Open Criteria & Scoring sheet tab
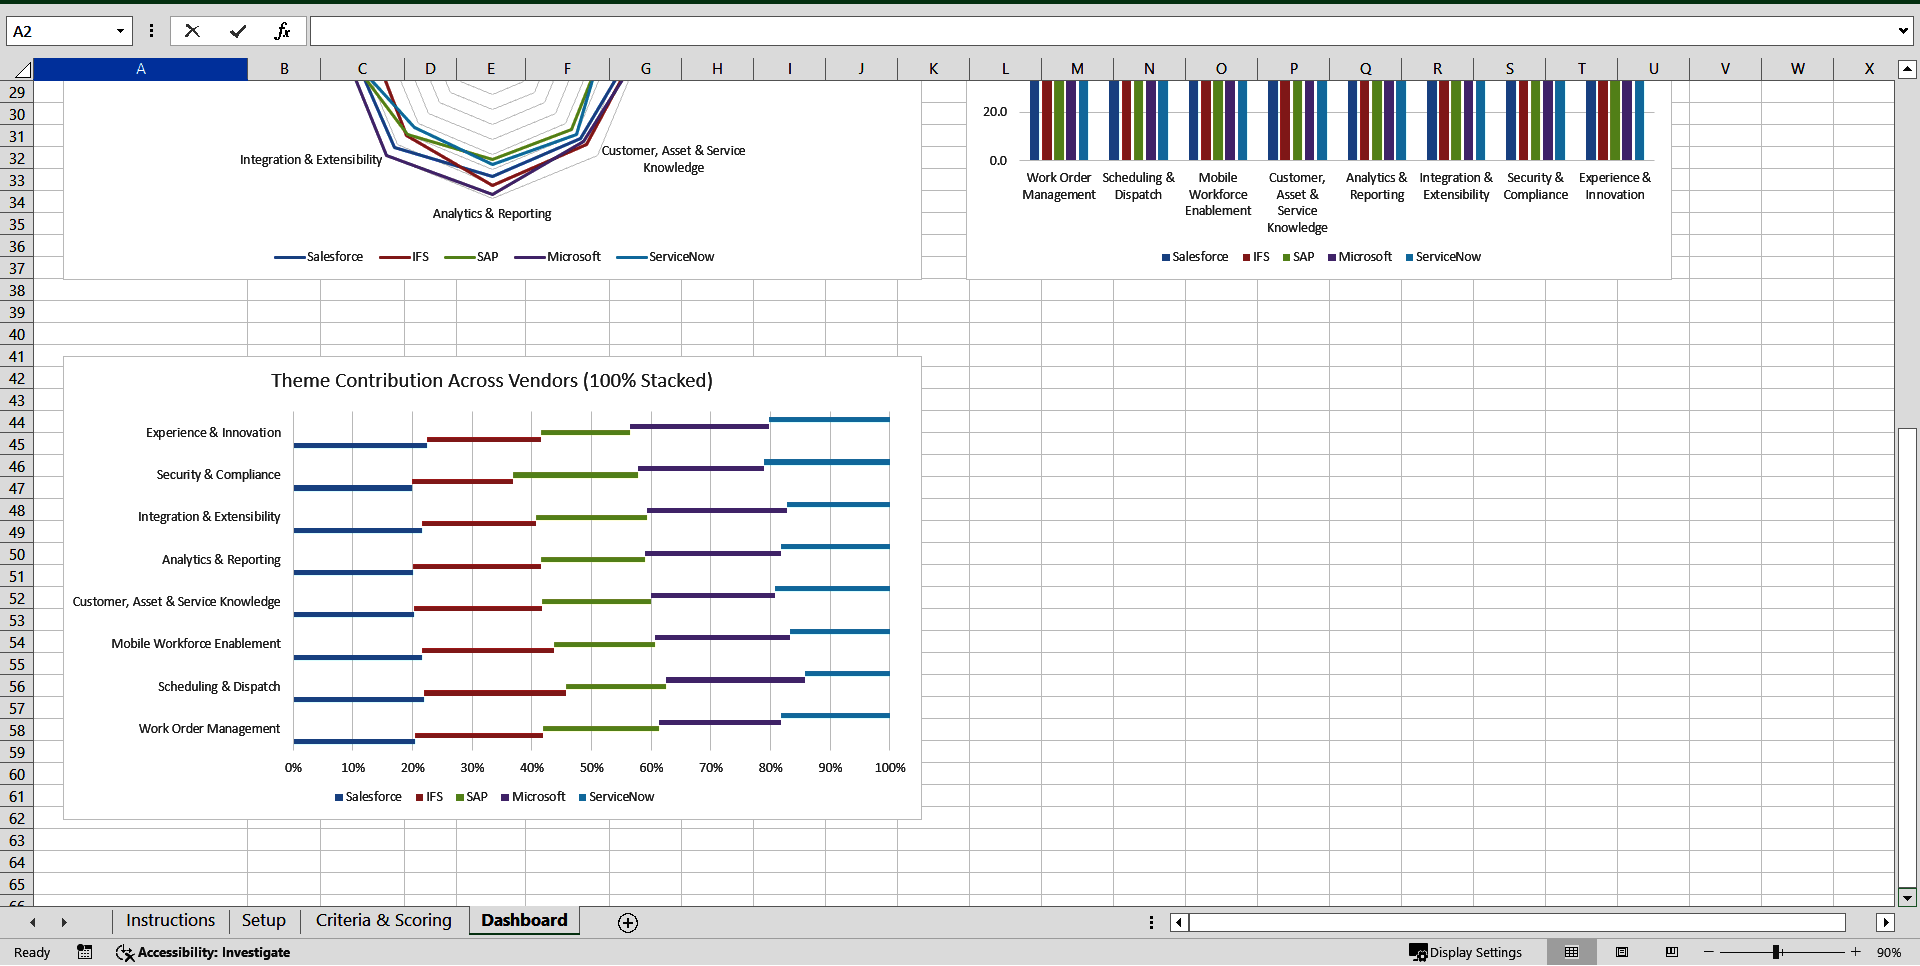This screenshot has height=966, width=1920. (383, 920)
